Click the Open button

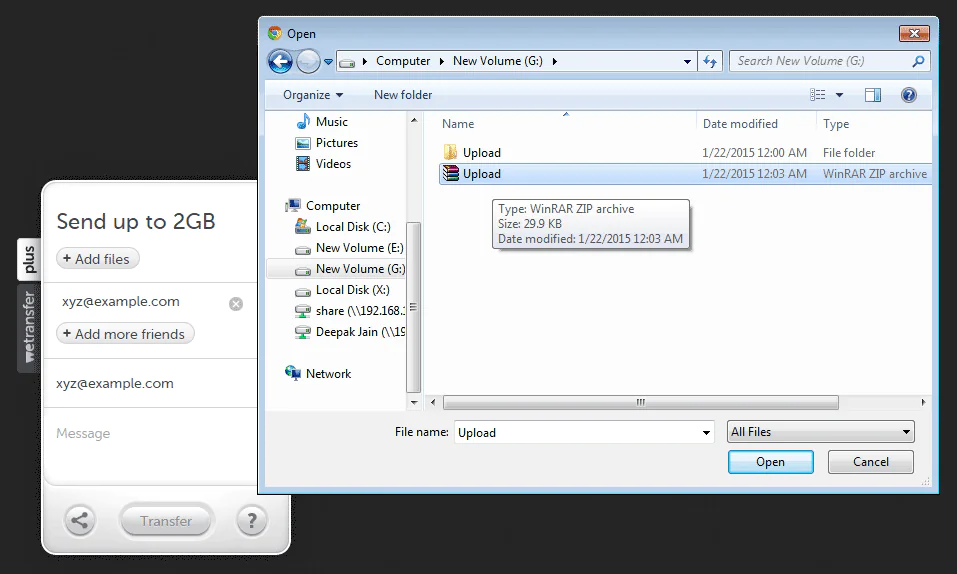click(770, 462)
